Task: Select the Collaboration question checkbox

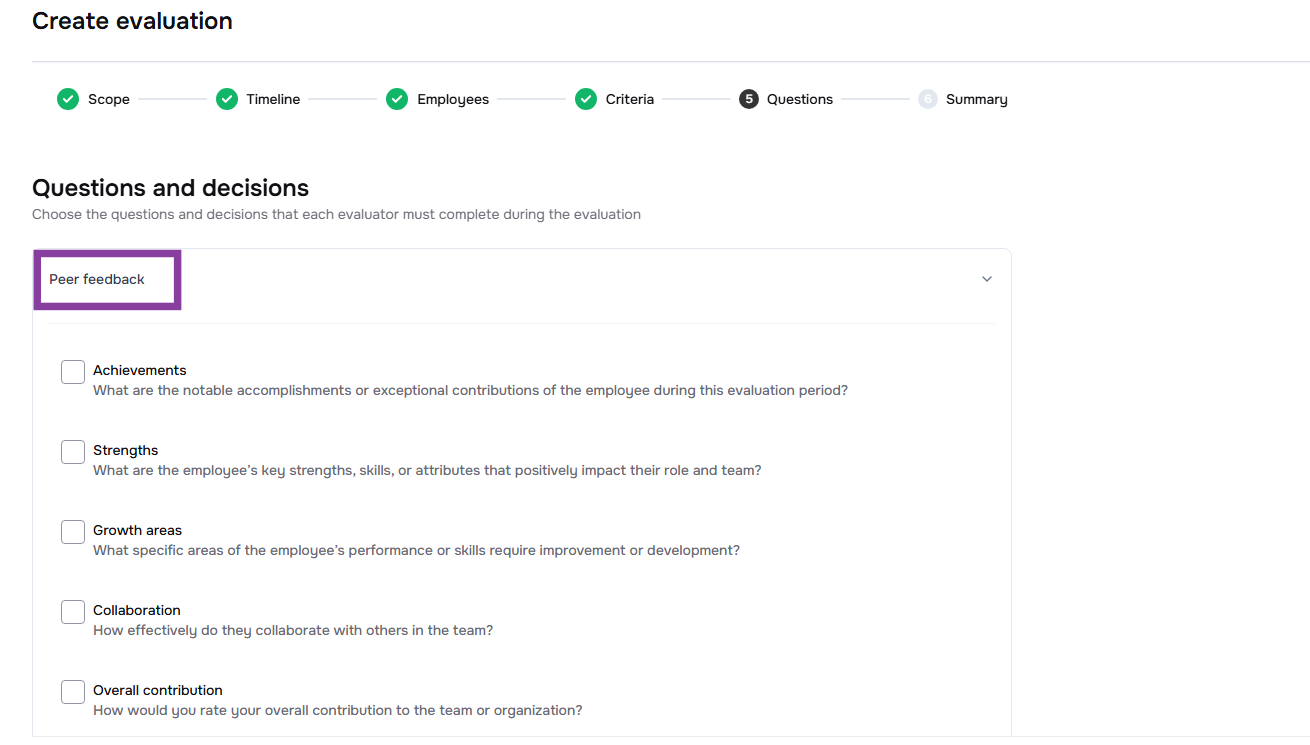Action: pyautogui.click(x=73, y=612)
